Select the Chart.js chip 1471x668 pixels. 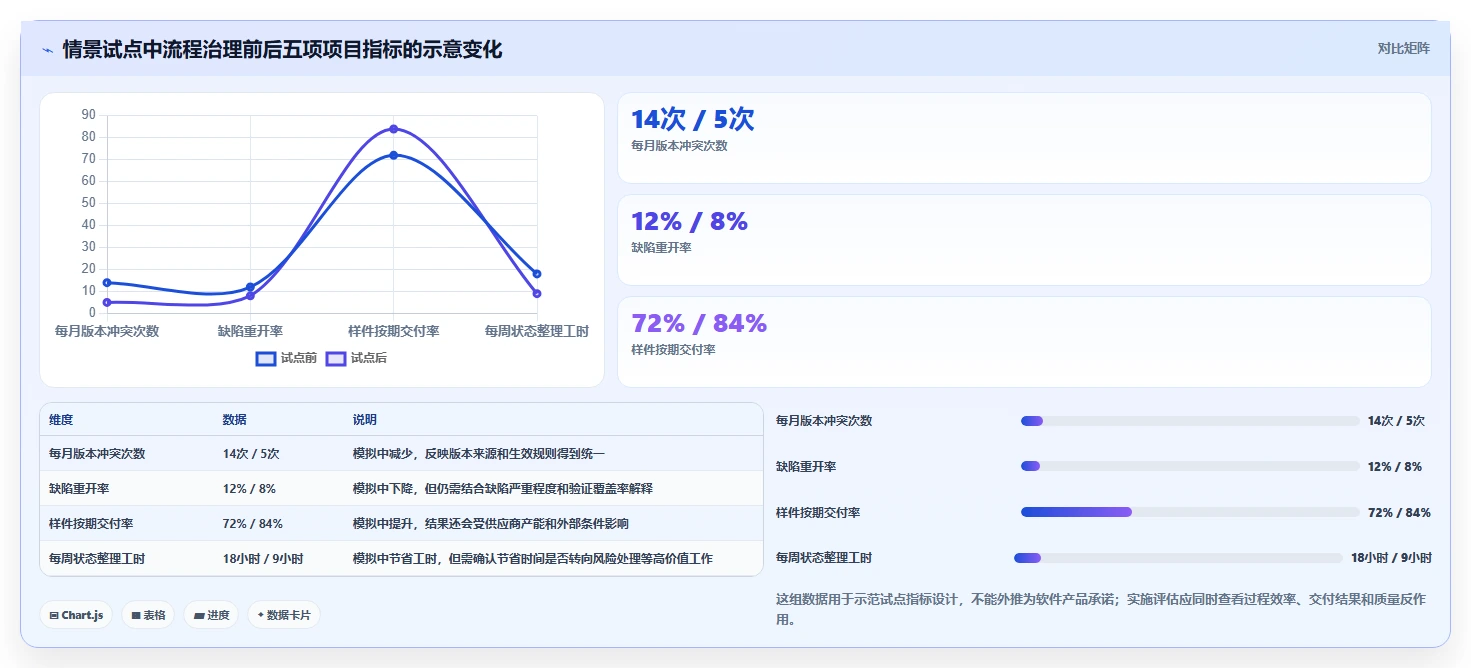click(76, 615)
